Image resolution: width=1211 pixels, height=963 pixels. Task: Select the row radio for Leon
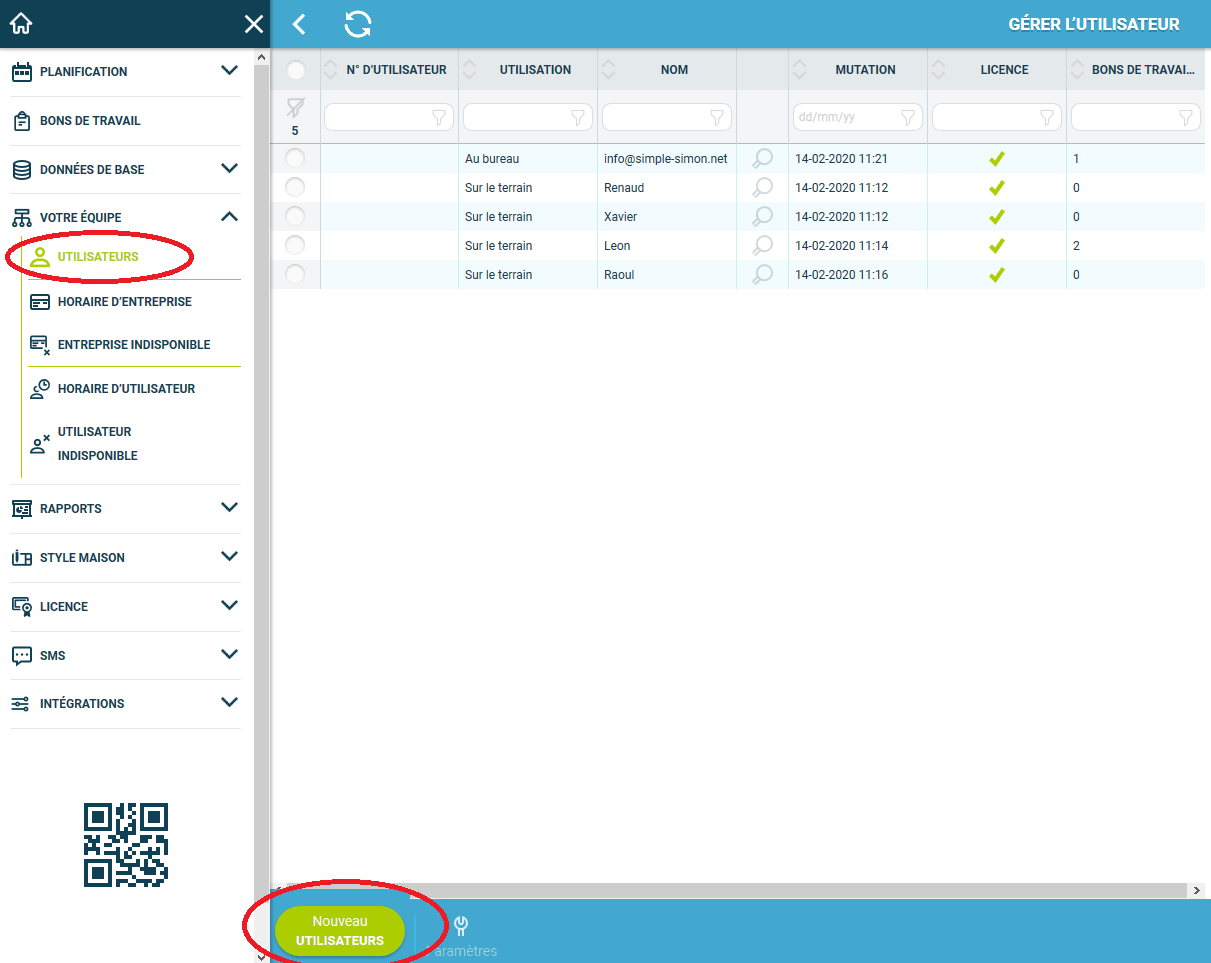click(x=295, y=245)
